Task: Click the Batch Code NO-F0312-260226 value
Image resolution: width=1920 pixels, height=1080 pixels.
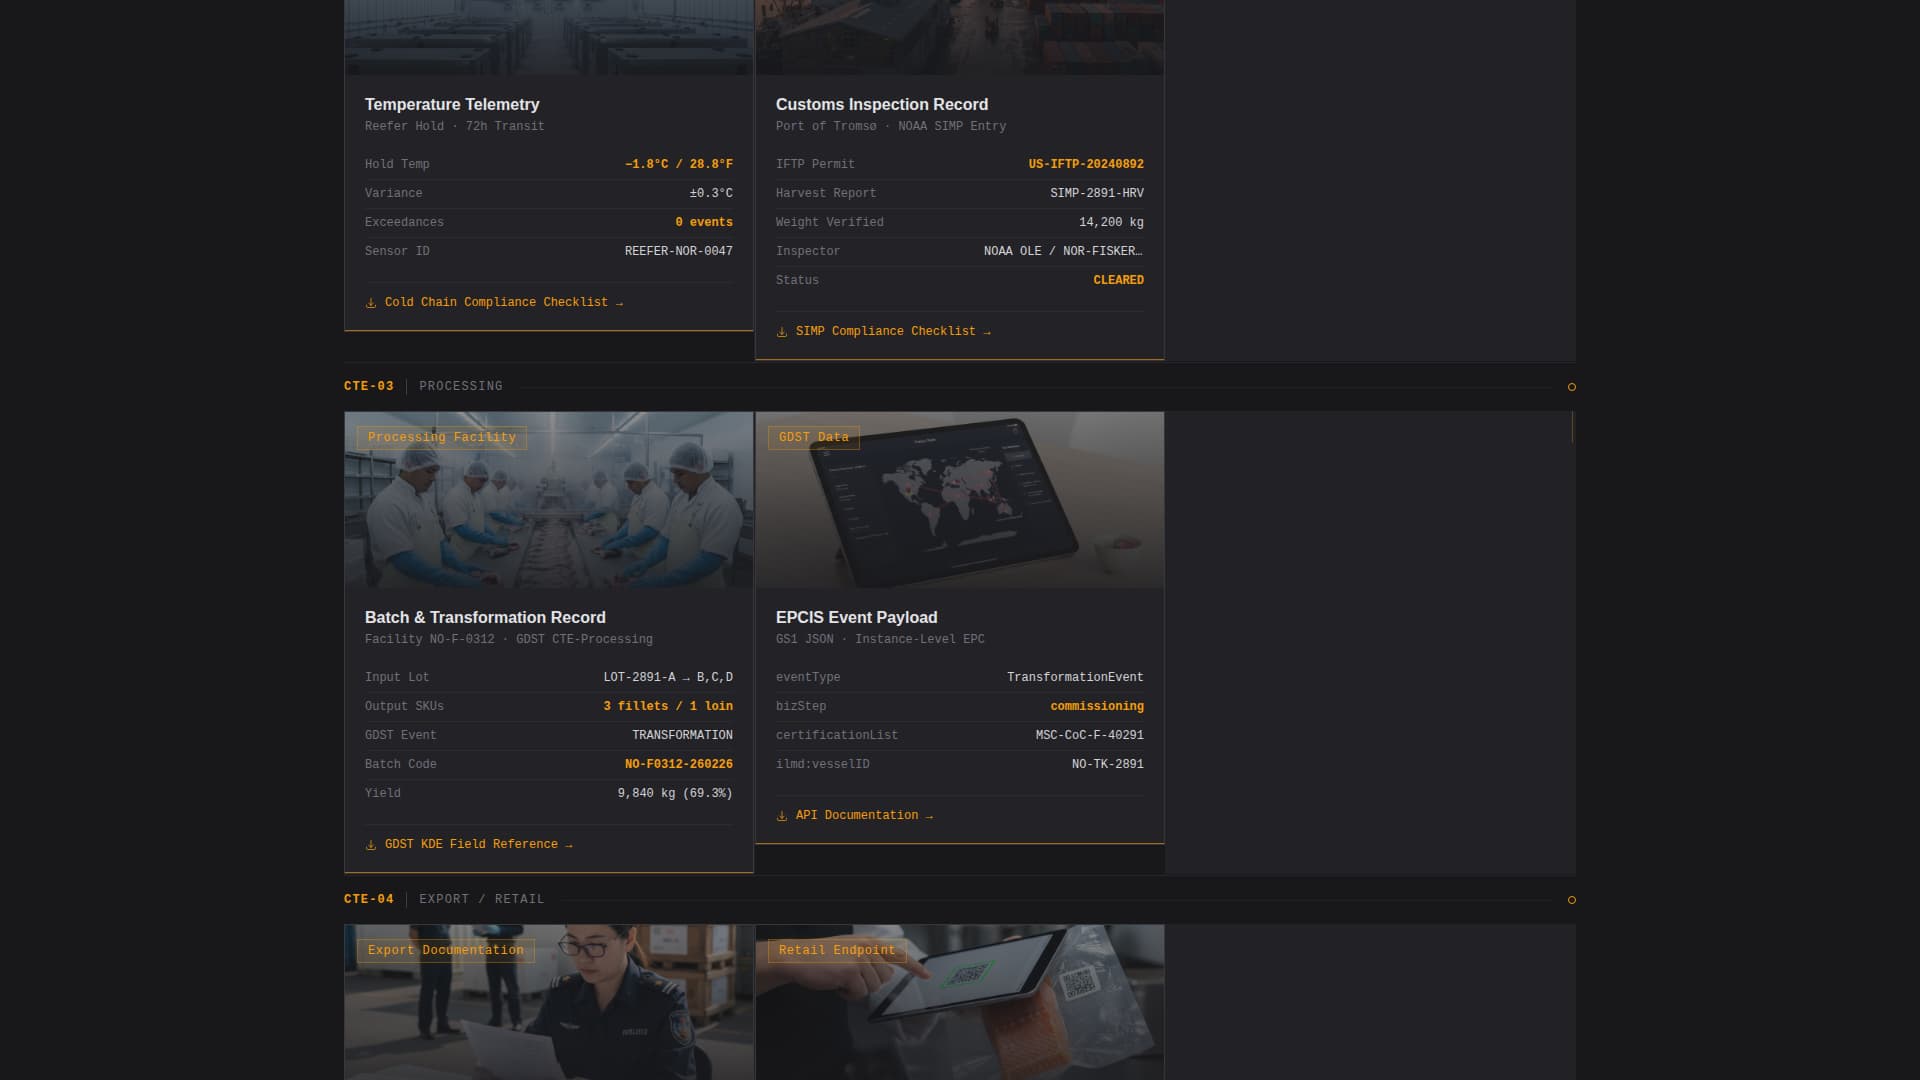Action: (x=678, y=764)
